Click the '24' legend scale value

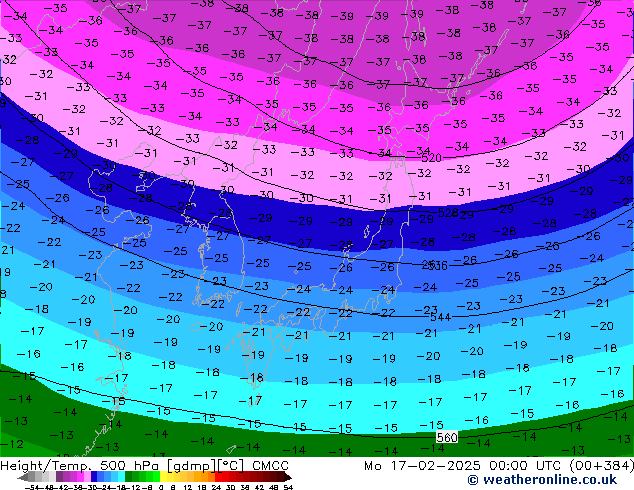(216, 487)
